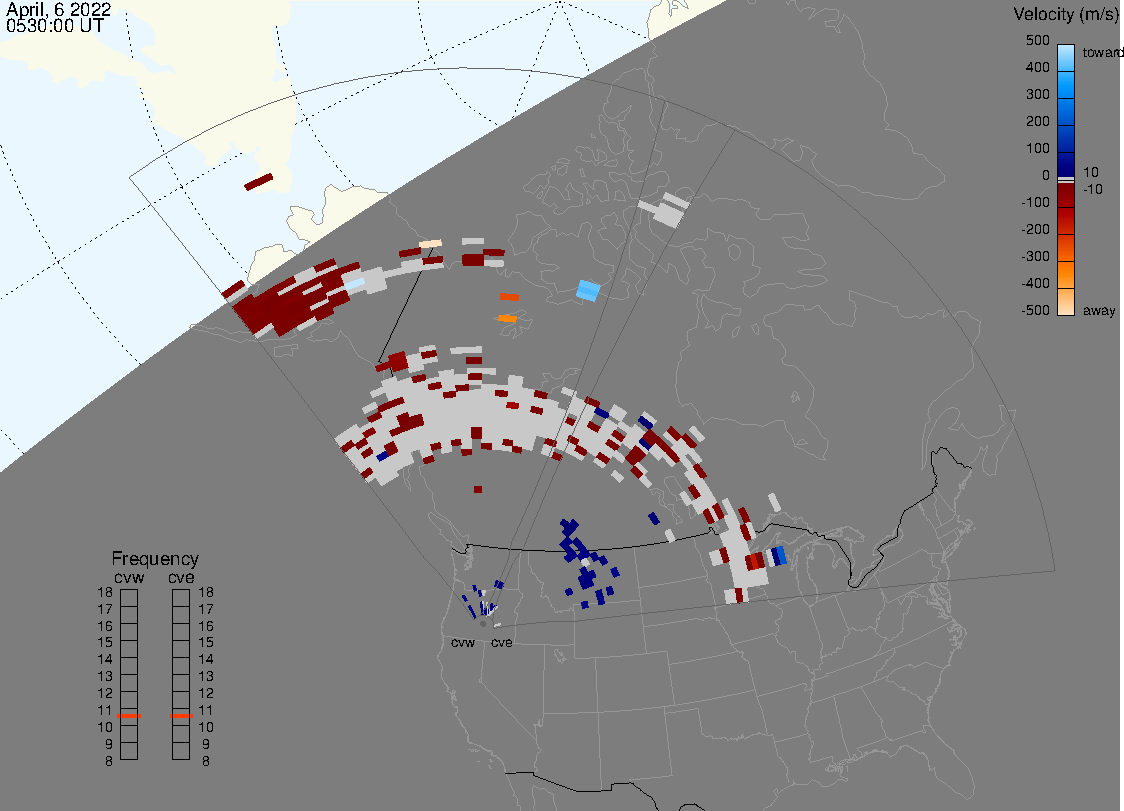Pick the orange -300 to -400 color bar segment
This screenshot has width=1124, height=811.
[1066, 275]
